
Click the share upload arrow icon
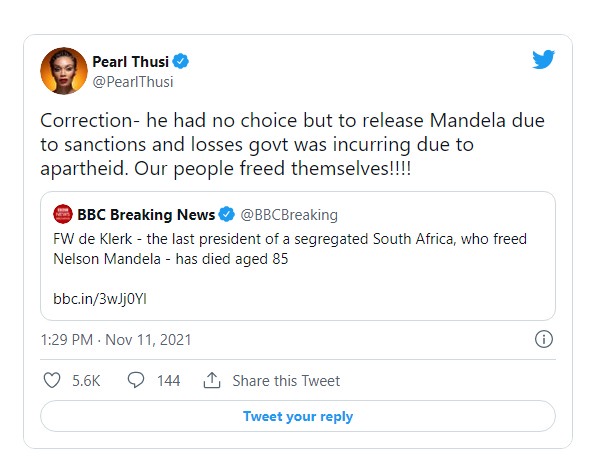pos(212,380)
